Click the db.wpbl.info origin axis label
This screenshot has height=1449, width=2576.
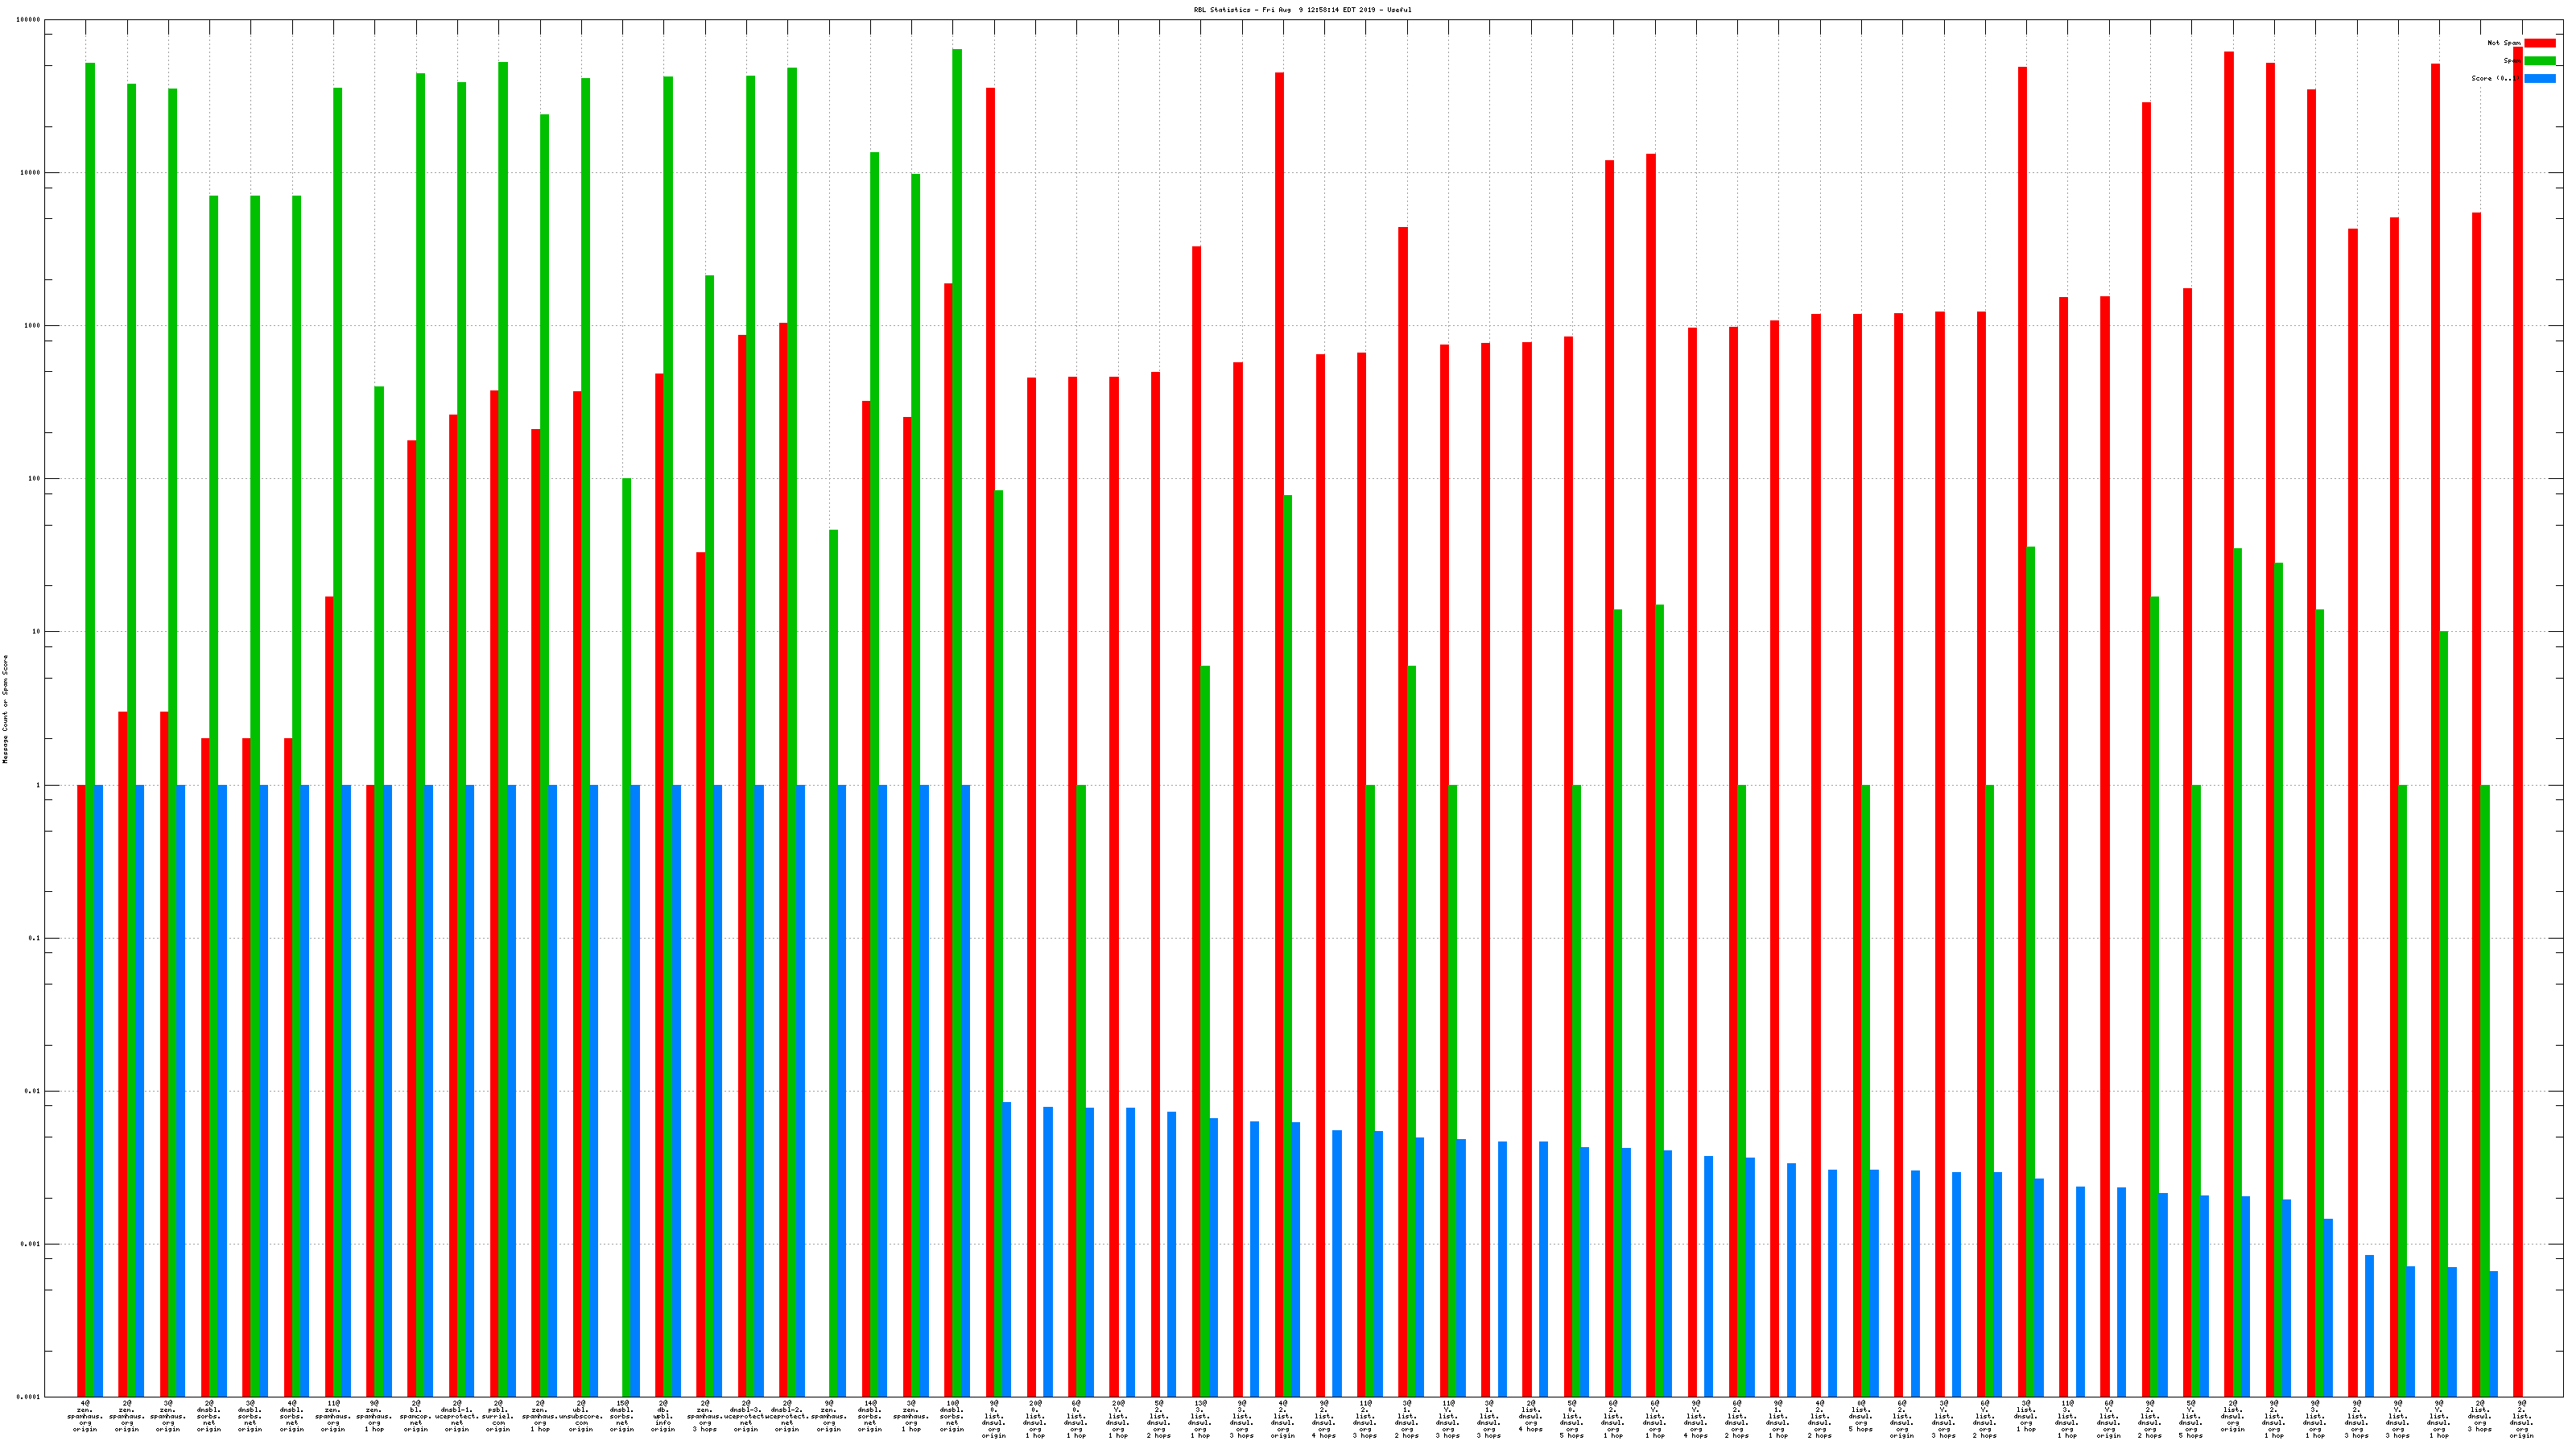click(x=663, y=1416)
